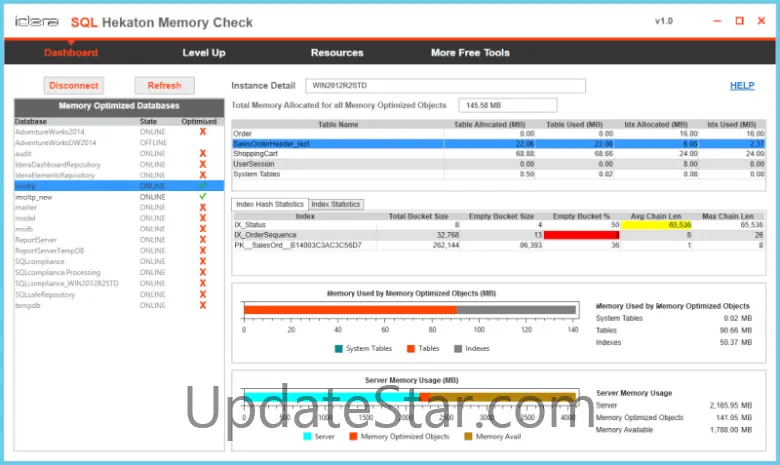Select the SalesOrderHeader_test table row
This screenshot has height=465, width=780.
[x=498, y=144]
